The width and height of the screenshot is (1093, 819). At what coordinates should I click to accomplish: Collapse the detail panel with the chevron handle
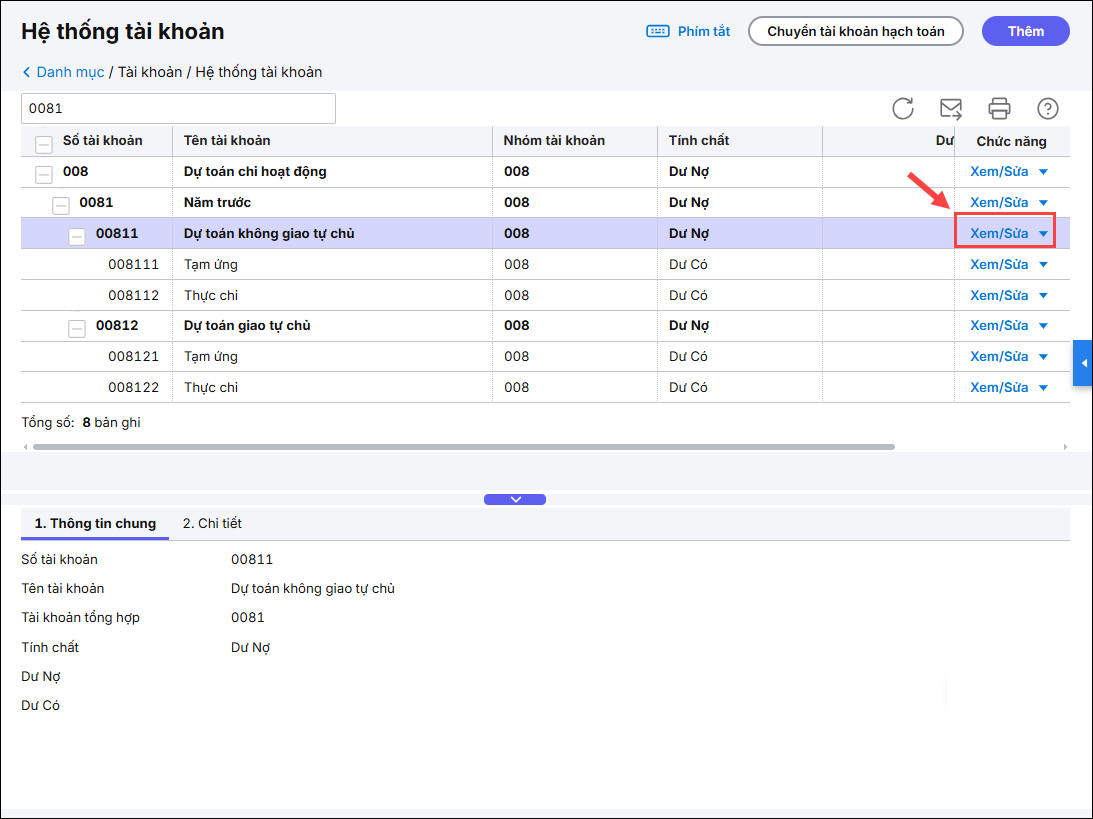tap(515, 499)
